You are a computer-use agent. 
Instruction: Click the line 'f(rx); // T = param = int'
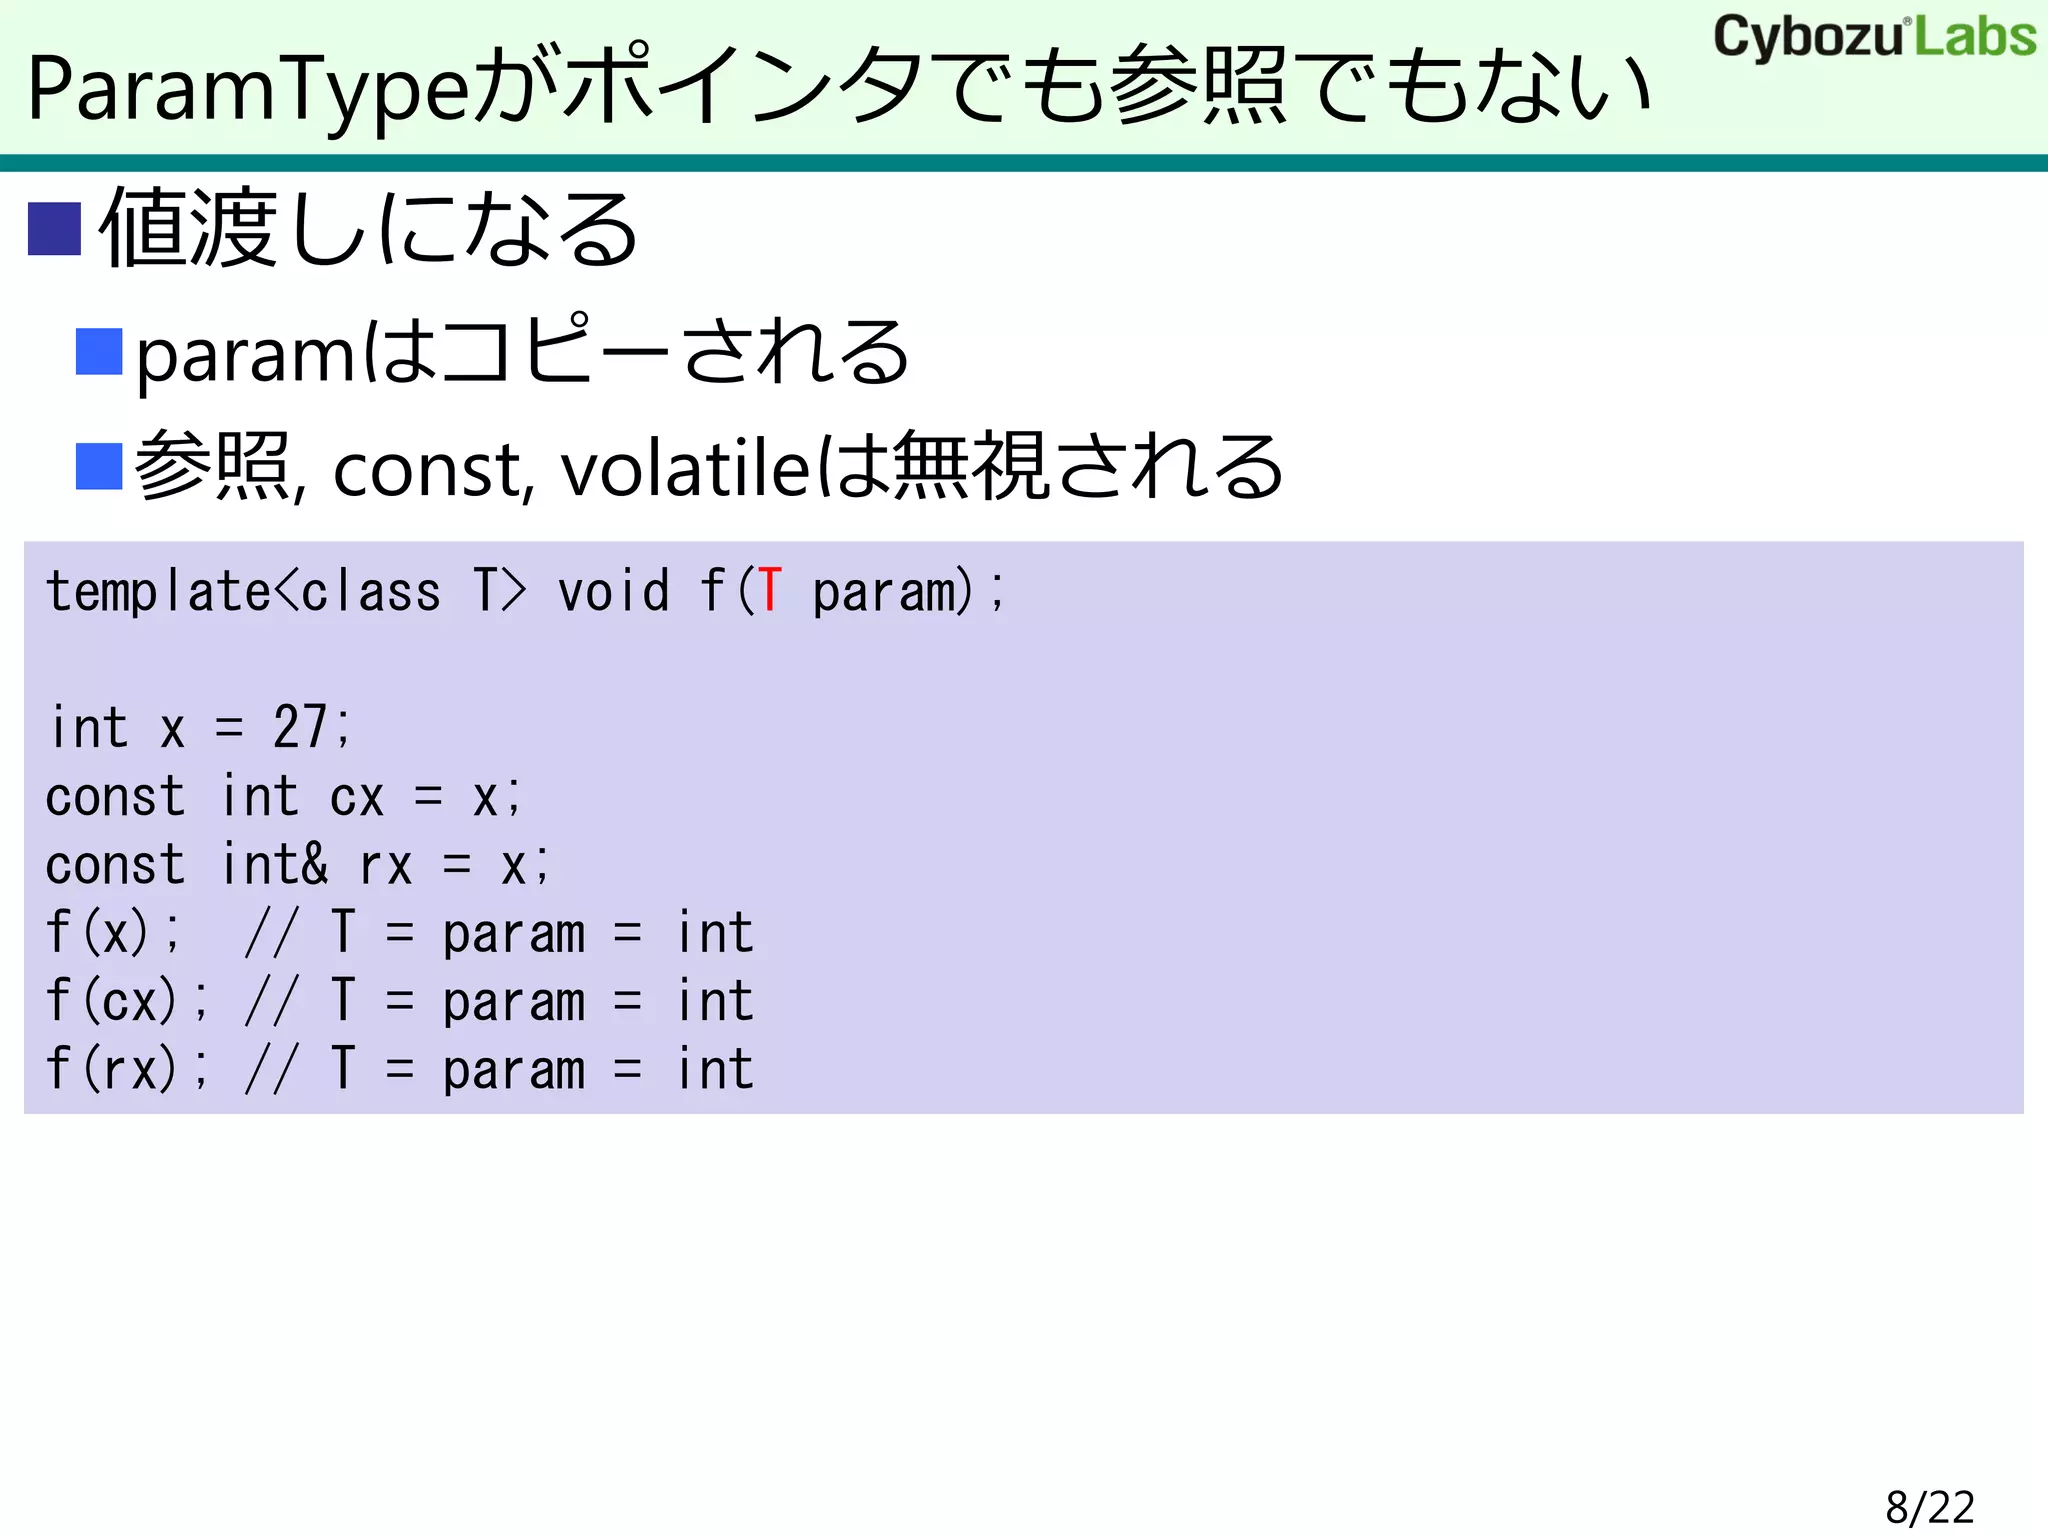(400, 1068)
